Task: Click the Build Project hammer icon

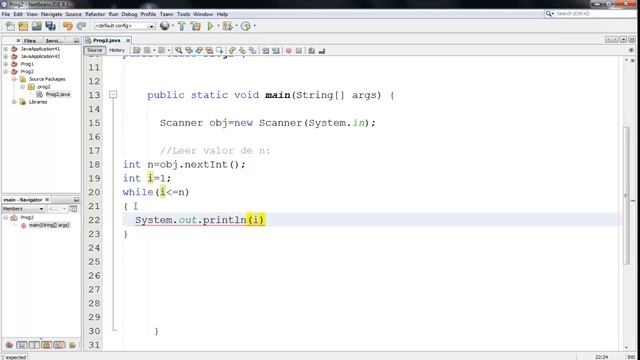Action: pos(182,26)
